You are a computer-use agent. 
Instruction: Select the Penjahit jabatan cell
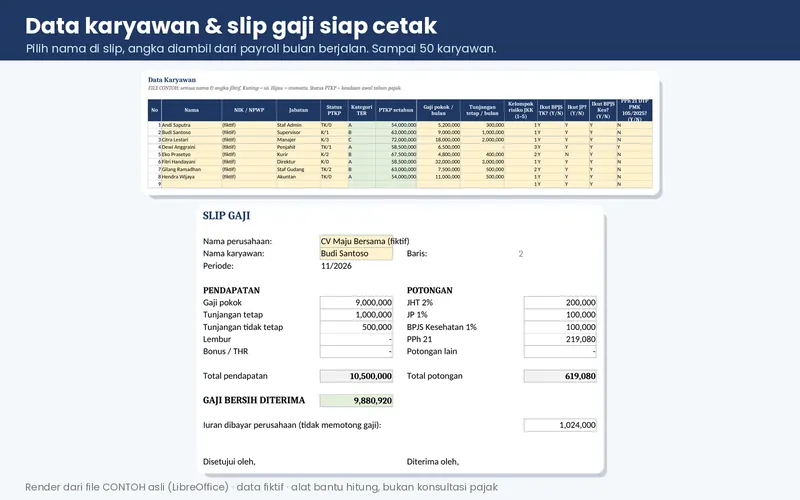298,147
